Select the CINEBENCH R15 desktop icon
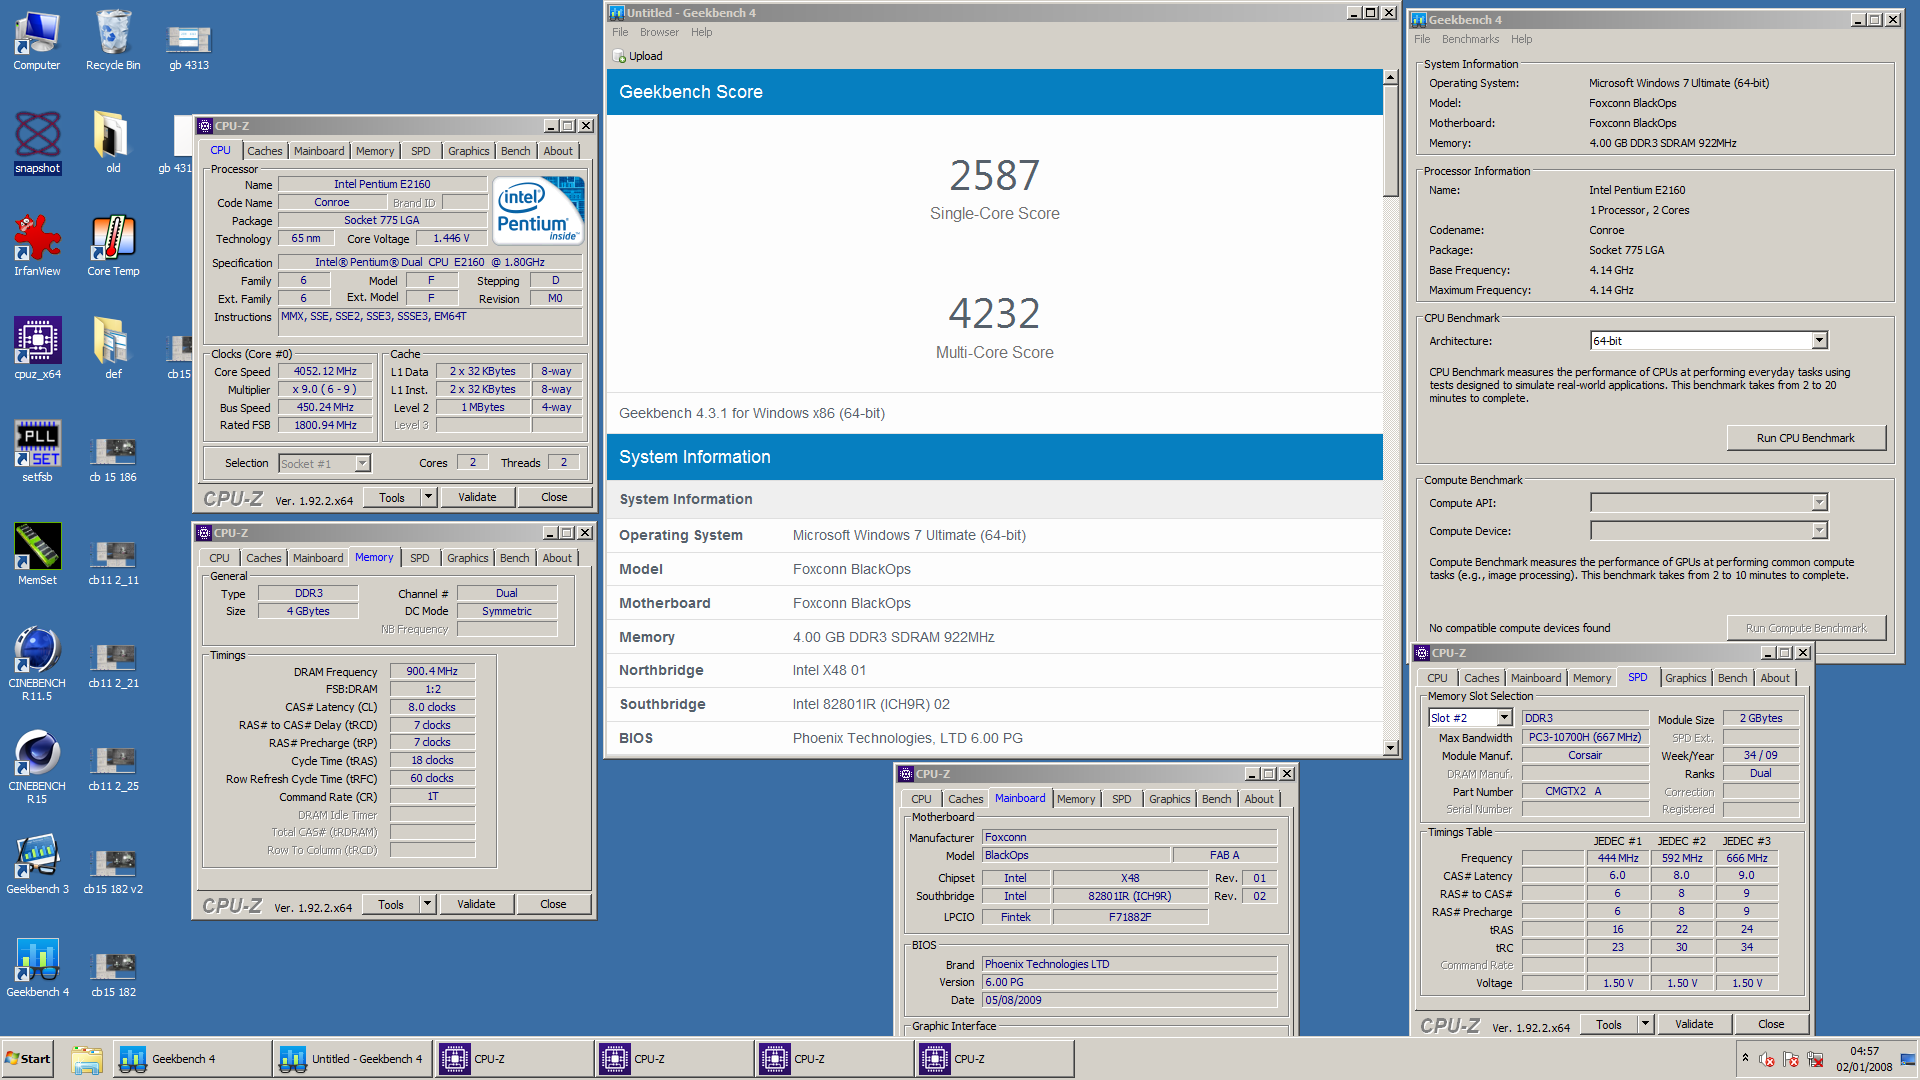 pos(37,767)
